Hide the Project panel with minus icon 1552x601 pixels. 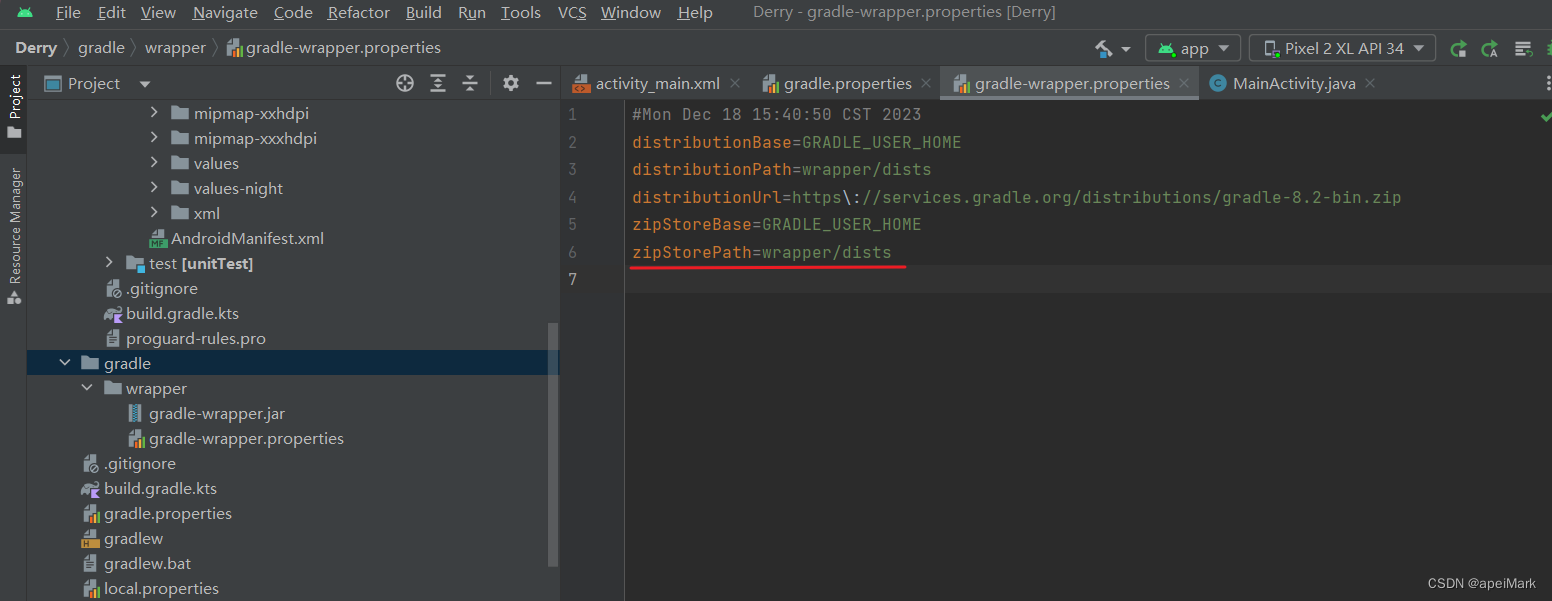point(544,84)
